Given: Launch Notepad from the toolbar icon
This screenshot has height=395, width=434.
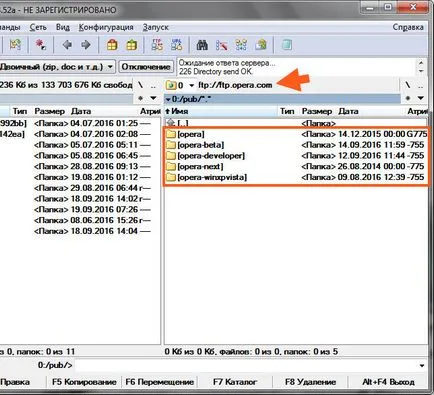Looking at the screenshot, I should click(286, 45).
